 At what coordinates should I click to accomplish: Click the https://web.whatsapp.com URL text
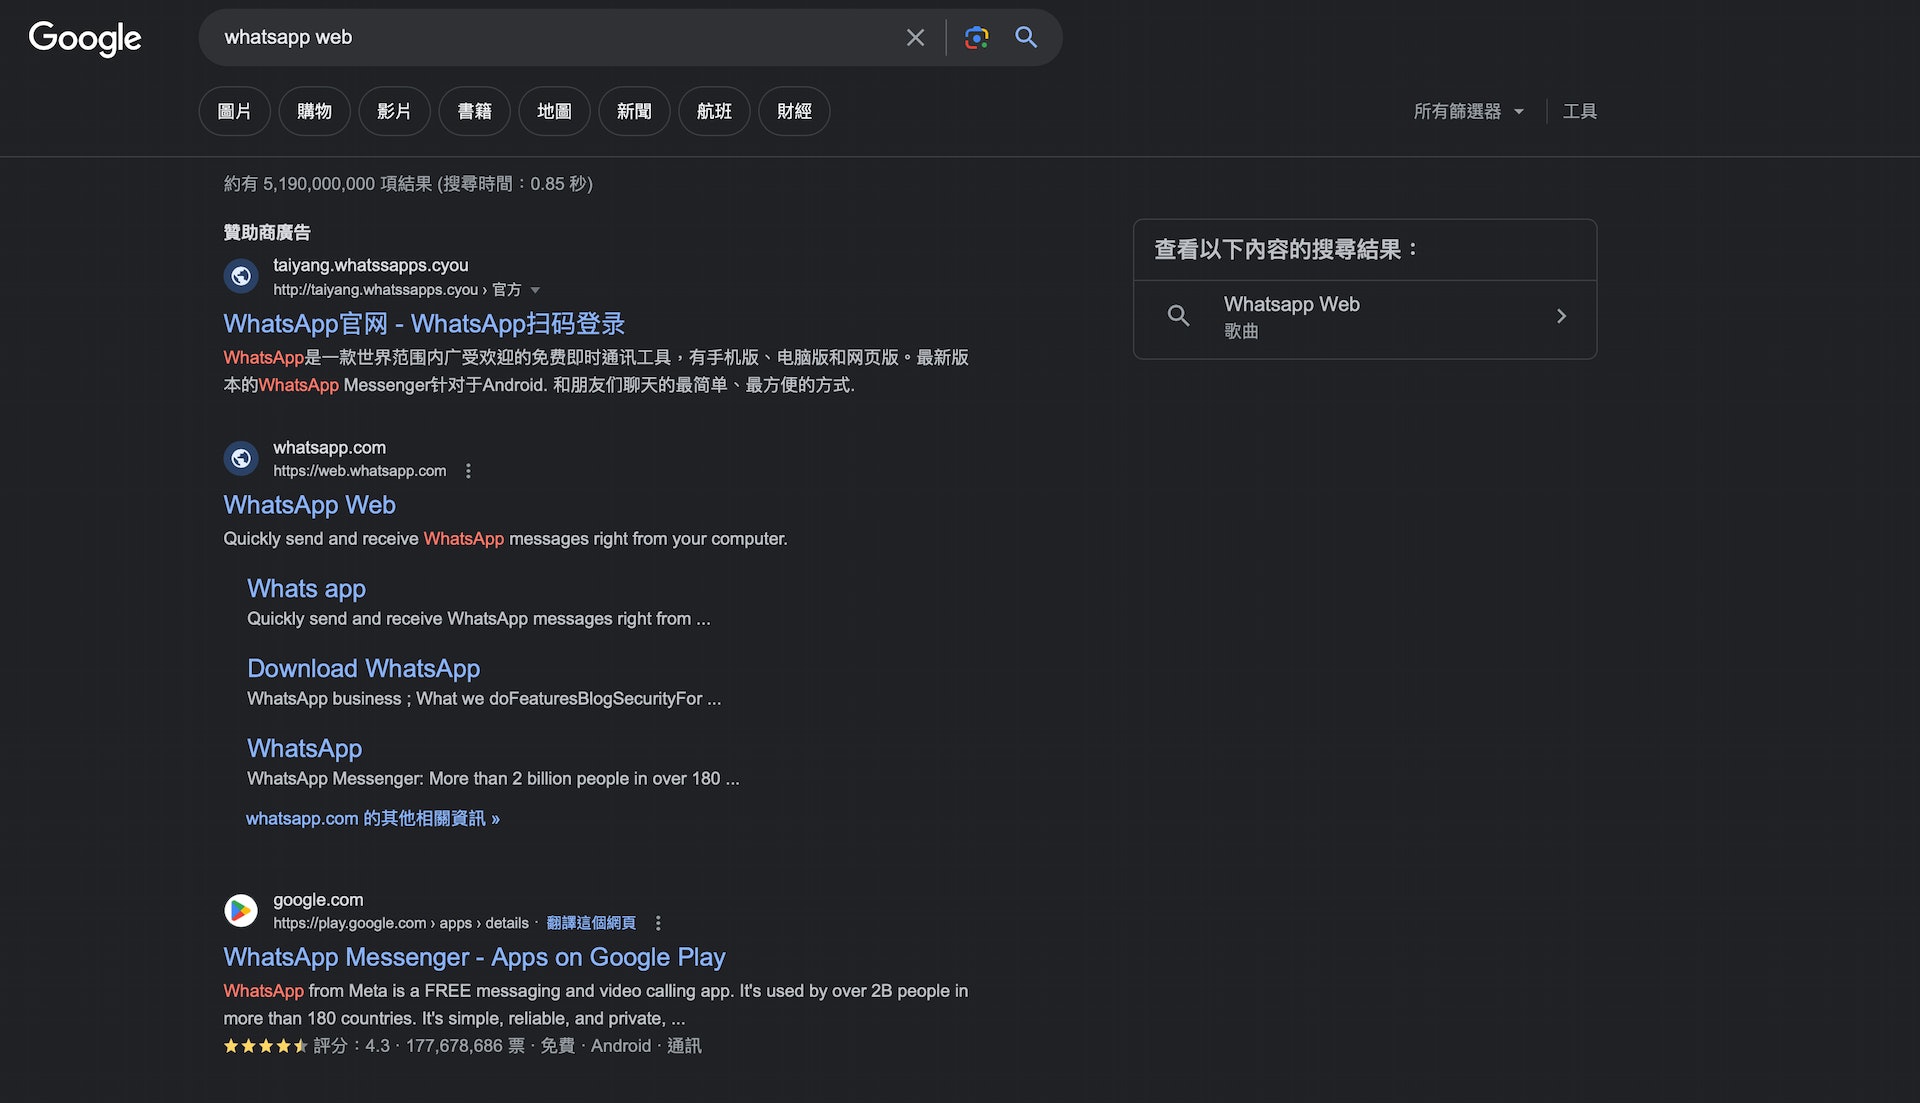pos(359,471)
